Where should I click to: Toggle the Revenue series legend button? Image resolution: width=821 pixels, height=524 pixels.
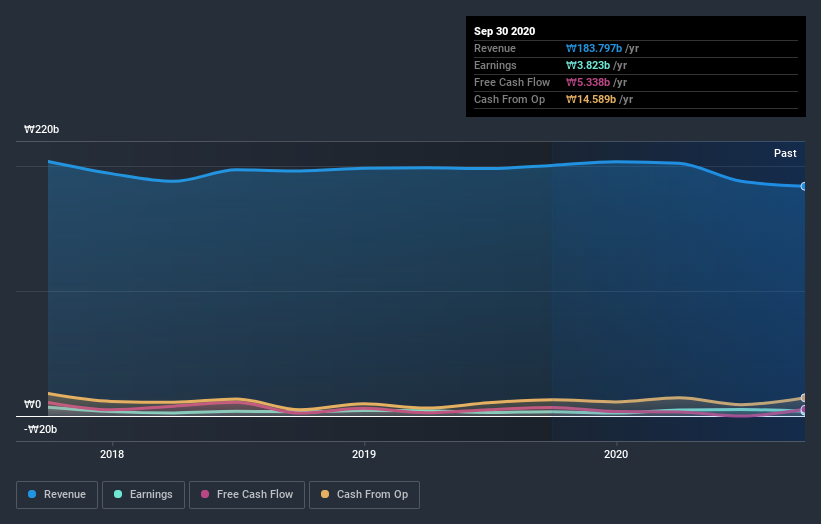pos(57,495)
